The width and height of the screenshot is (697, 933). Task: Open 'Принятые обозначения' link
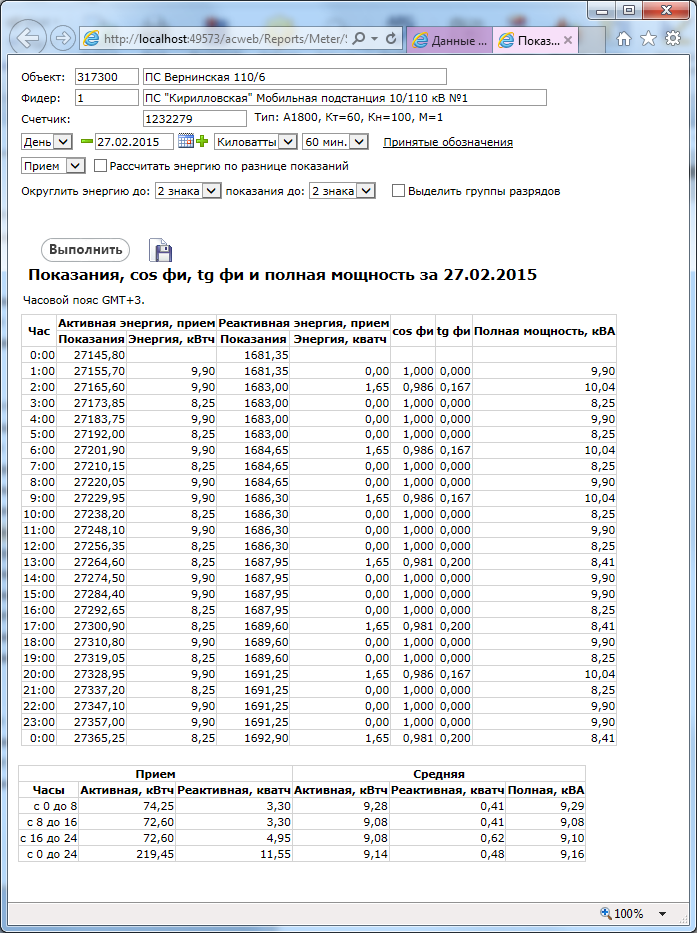click(x=448, y=142)
